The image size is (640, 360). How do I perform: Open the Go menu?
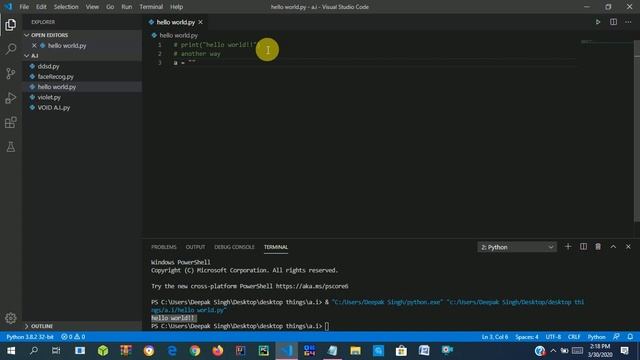tap(110, 7)
